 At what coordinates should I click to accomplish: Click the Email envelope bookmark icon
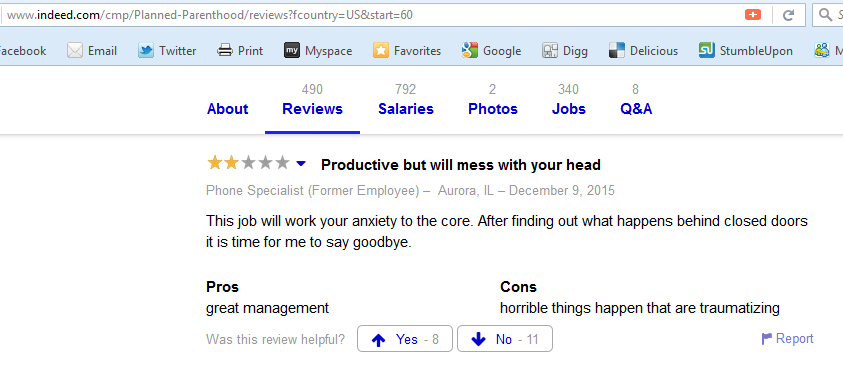point(75,51)
